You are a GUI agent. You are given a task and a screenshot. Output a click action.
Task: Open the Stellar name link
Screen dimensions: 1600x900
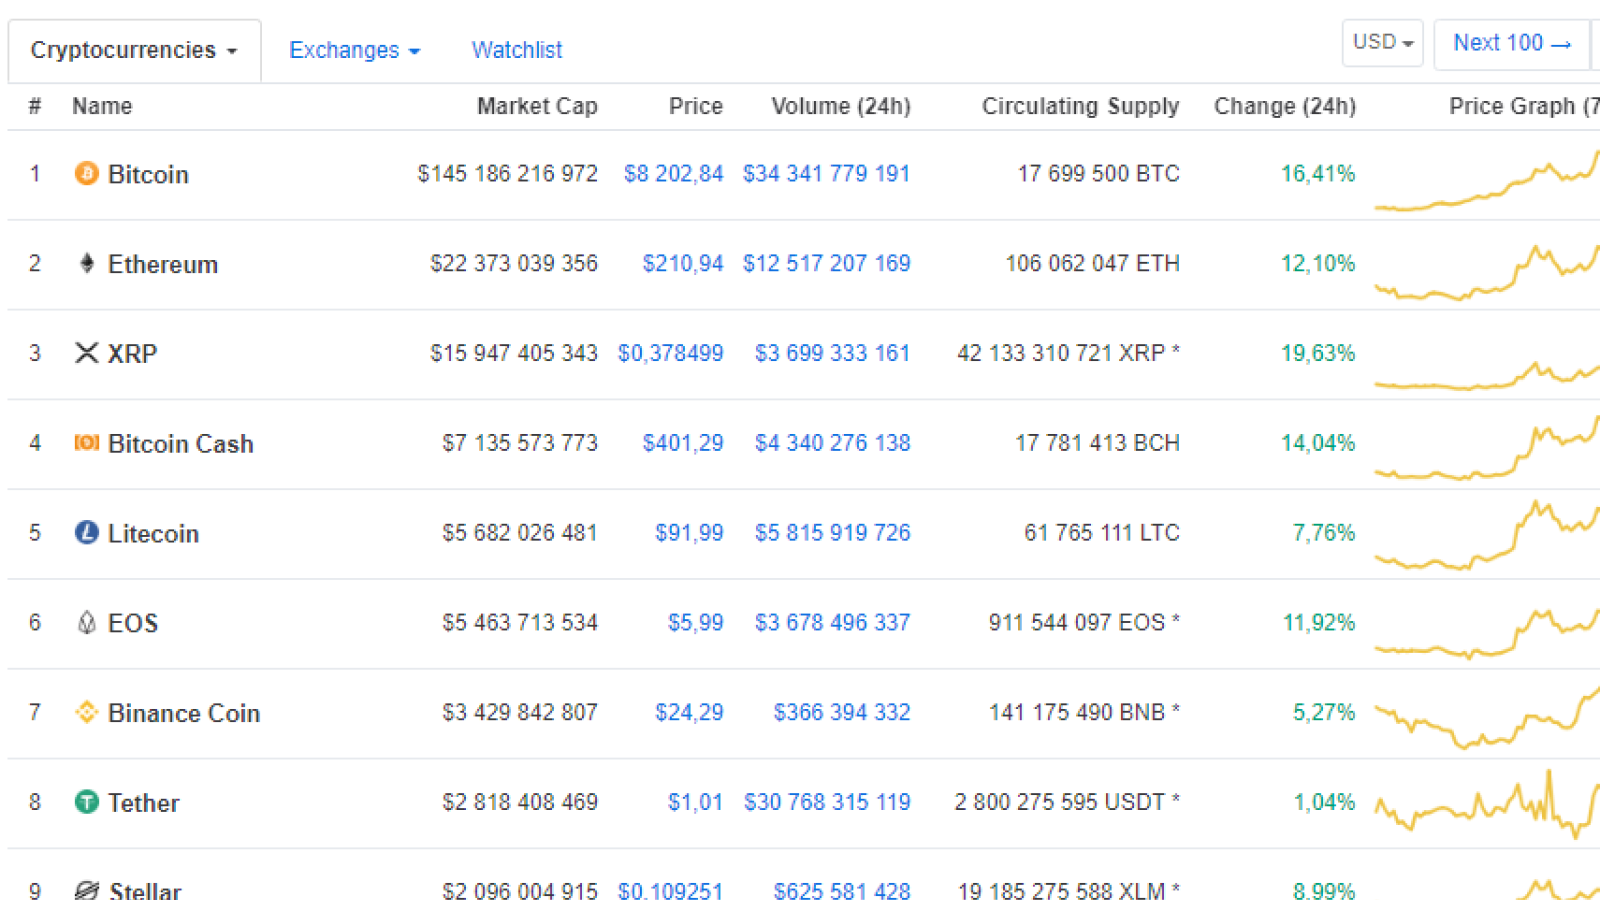pyautogui.click(x=146, y=890)
